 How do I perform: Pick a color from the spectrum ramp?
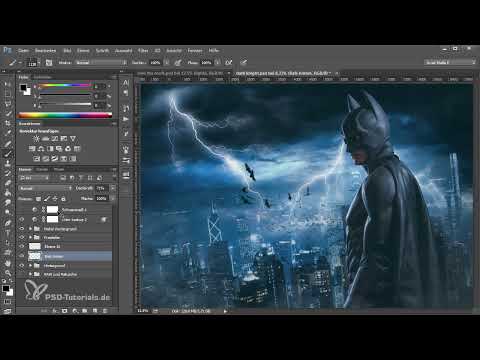(x=65, y=116)
